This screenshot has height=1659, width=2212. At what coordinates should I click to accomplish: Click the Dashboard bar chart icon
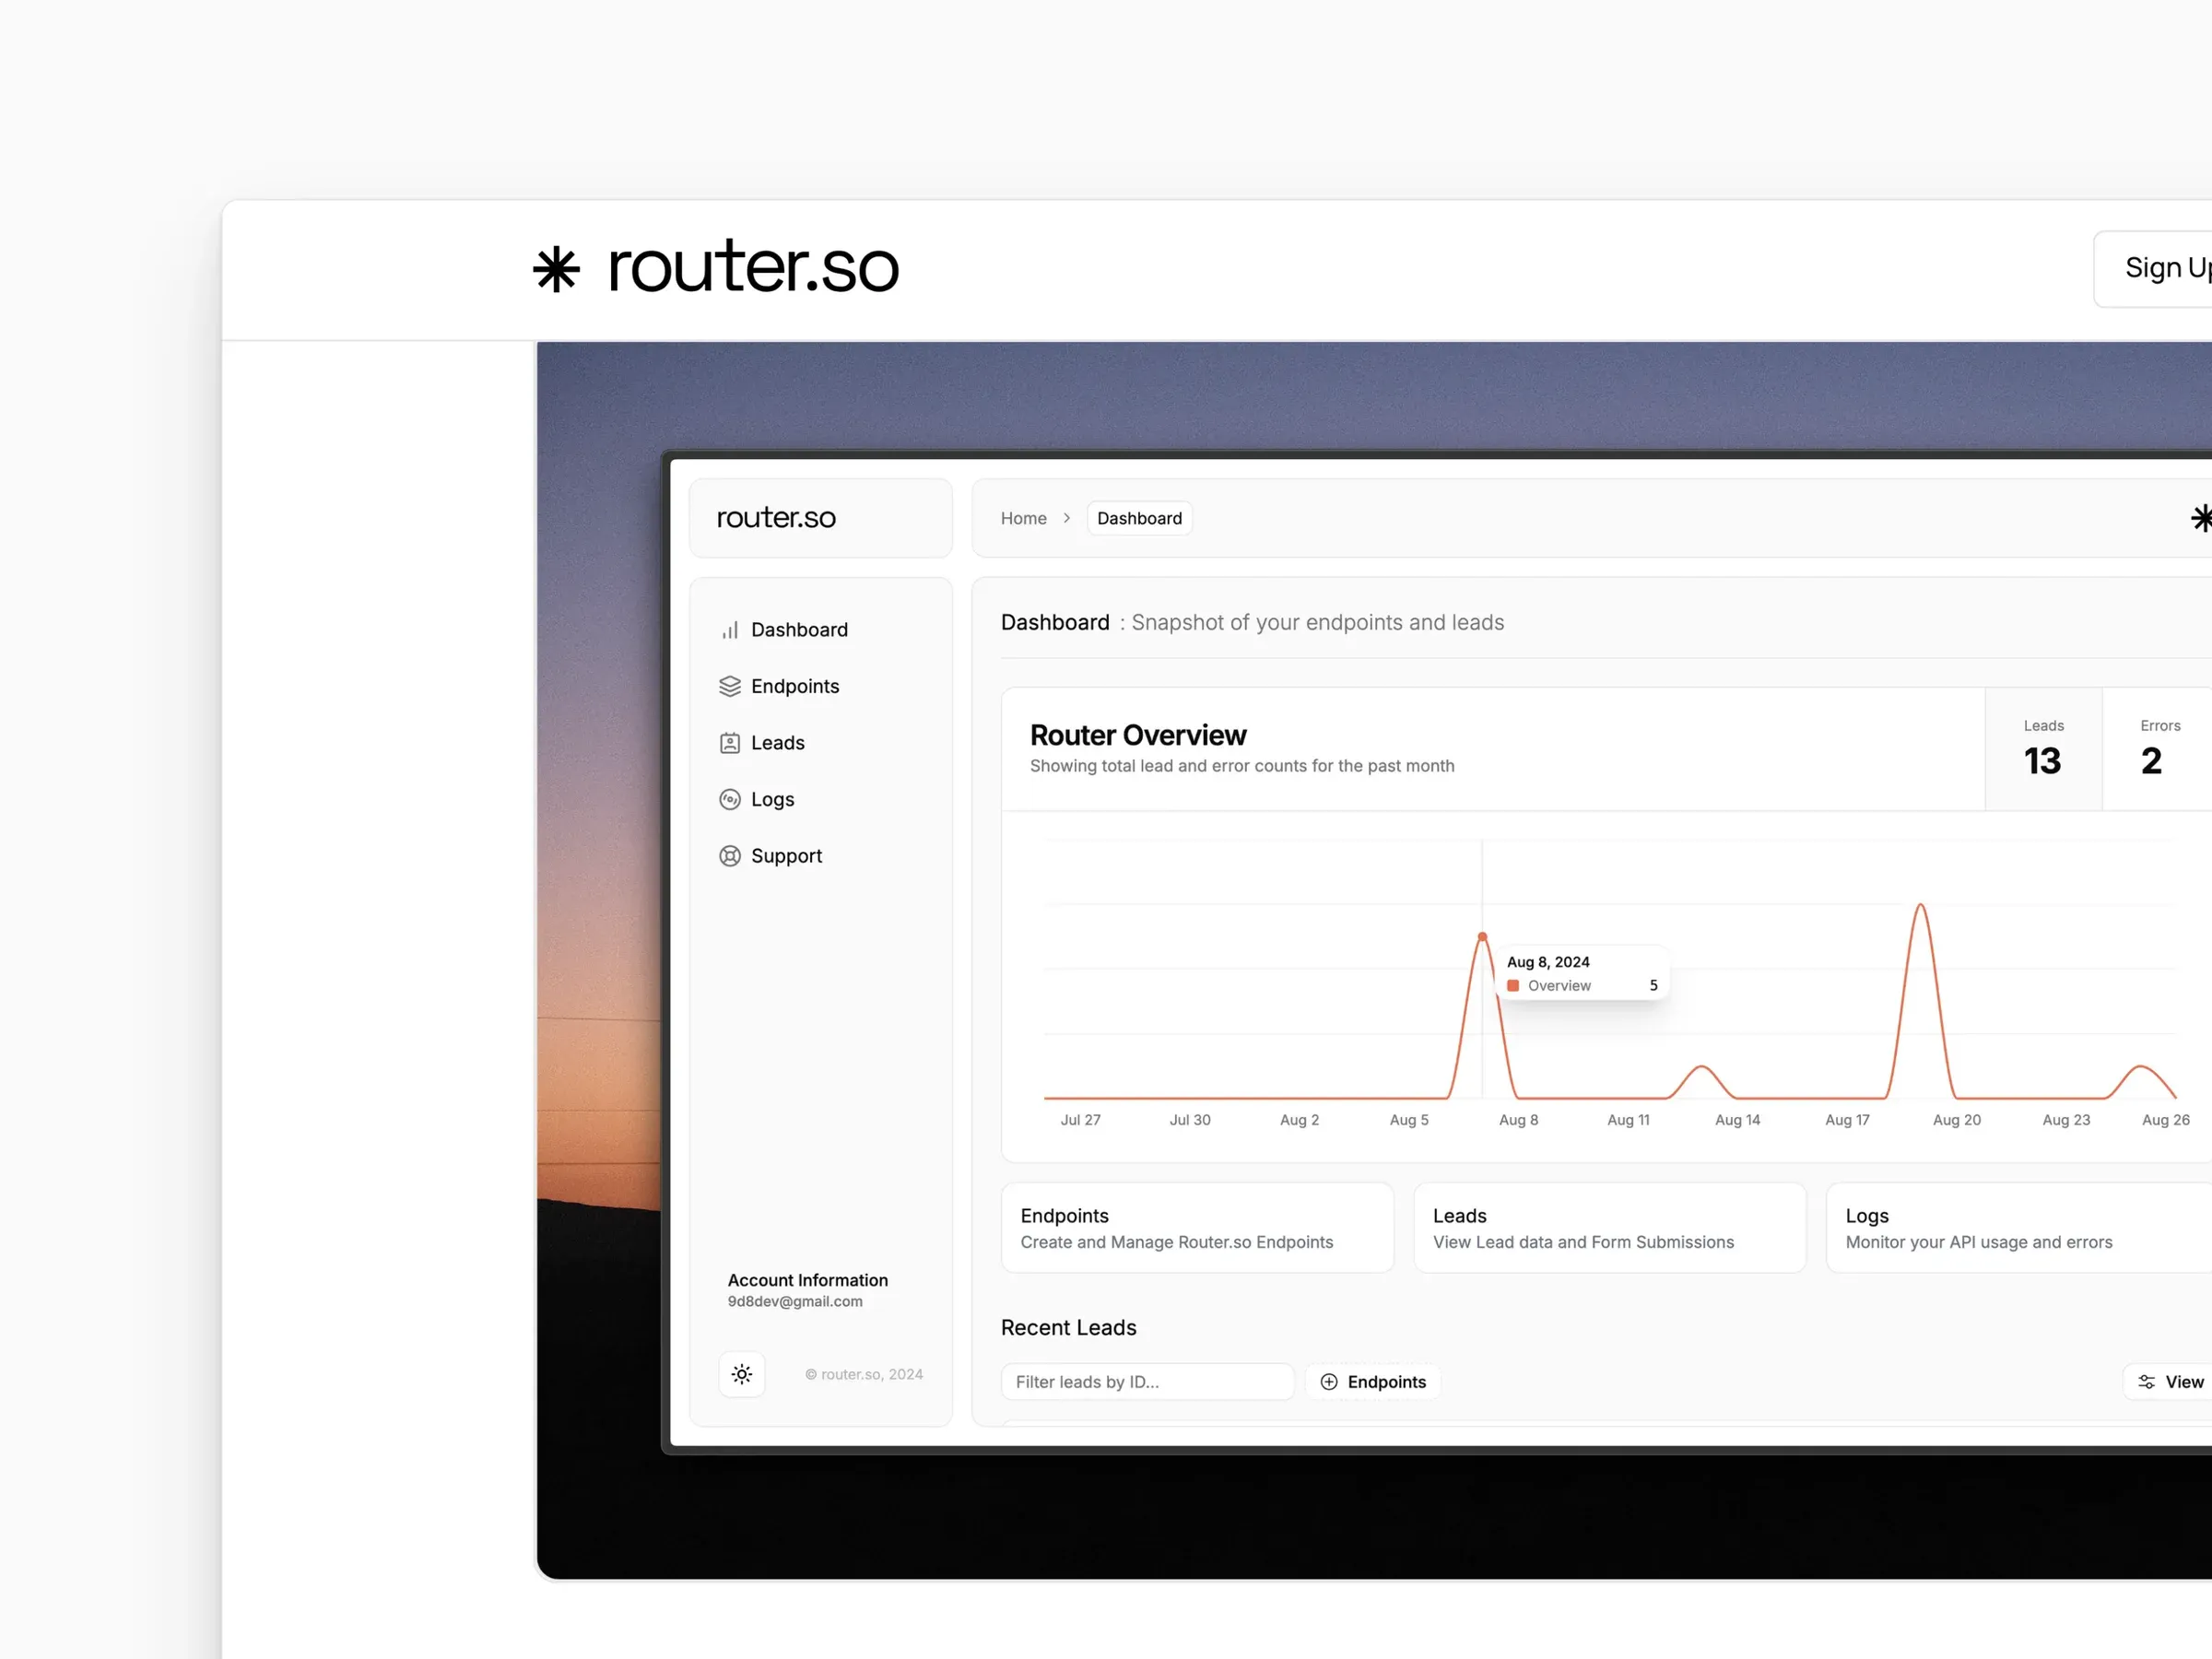pos(730,630)
